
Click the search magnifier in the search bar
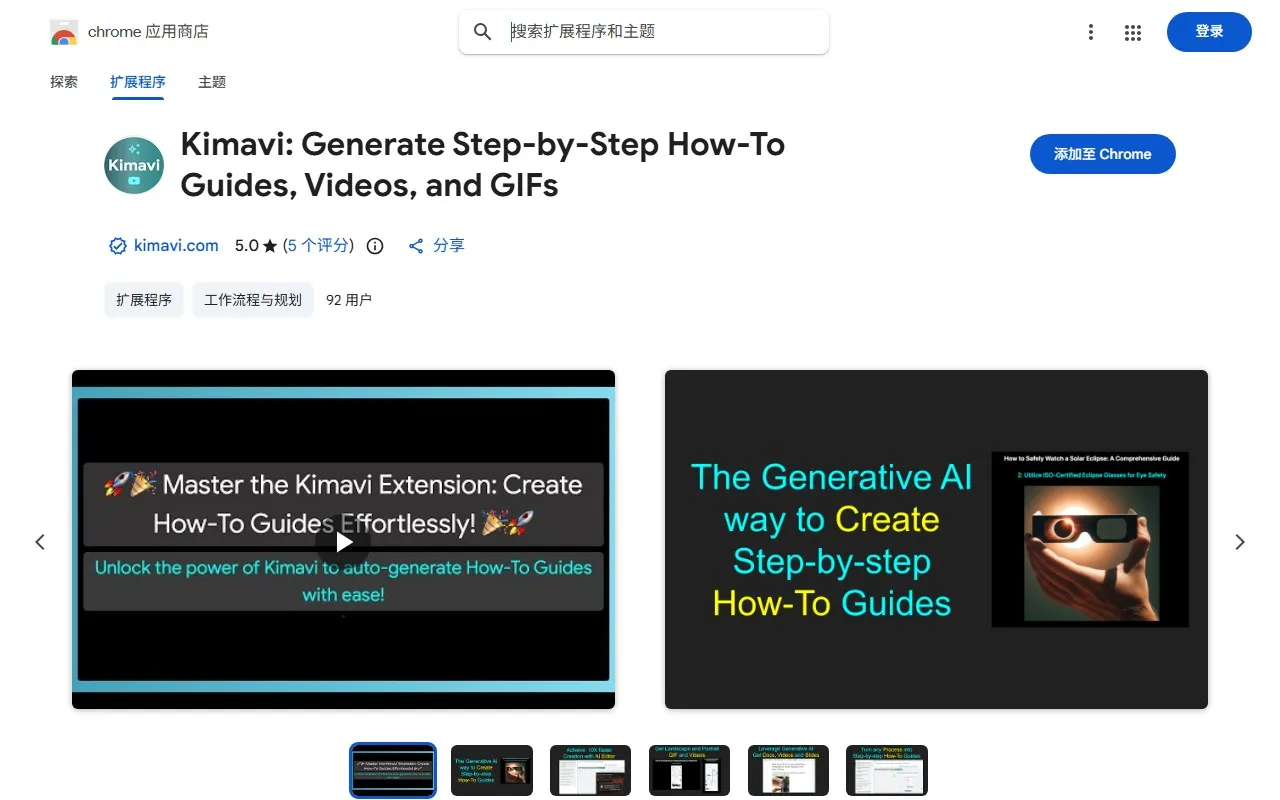(x=482, y=31)
